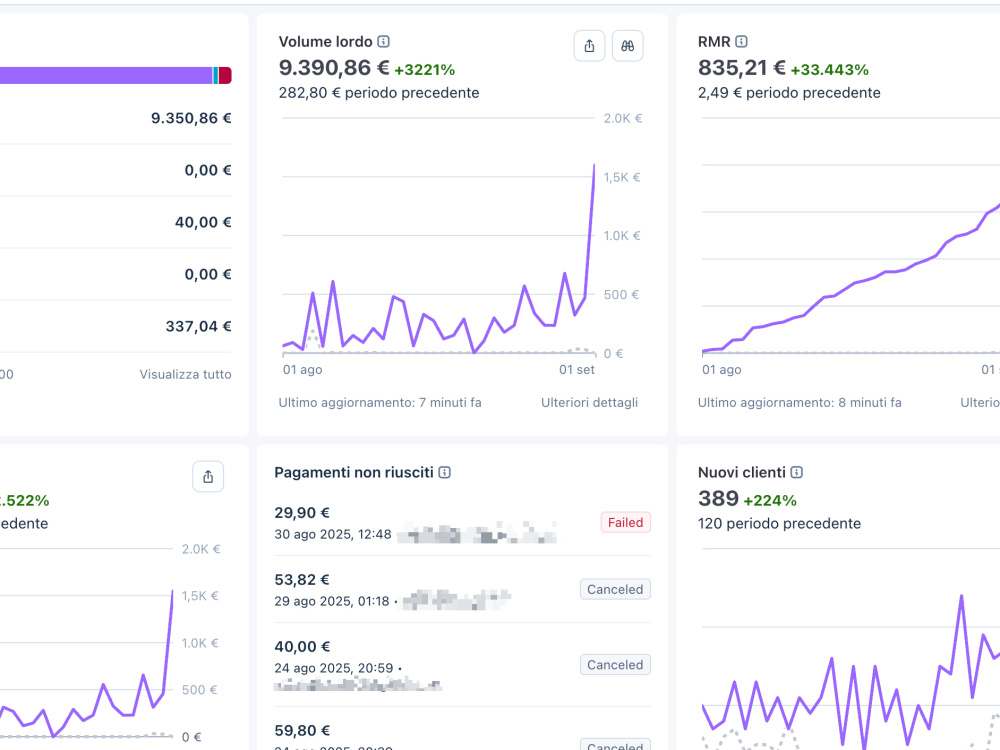The image size is (1000, 750).
Task: Click the teal segment of the breakdown bar
Action: click(216, 75)
